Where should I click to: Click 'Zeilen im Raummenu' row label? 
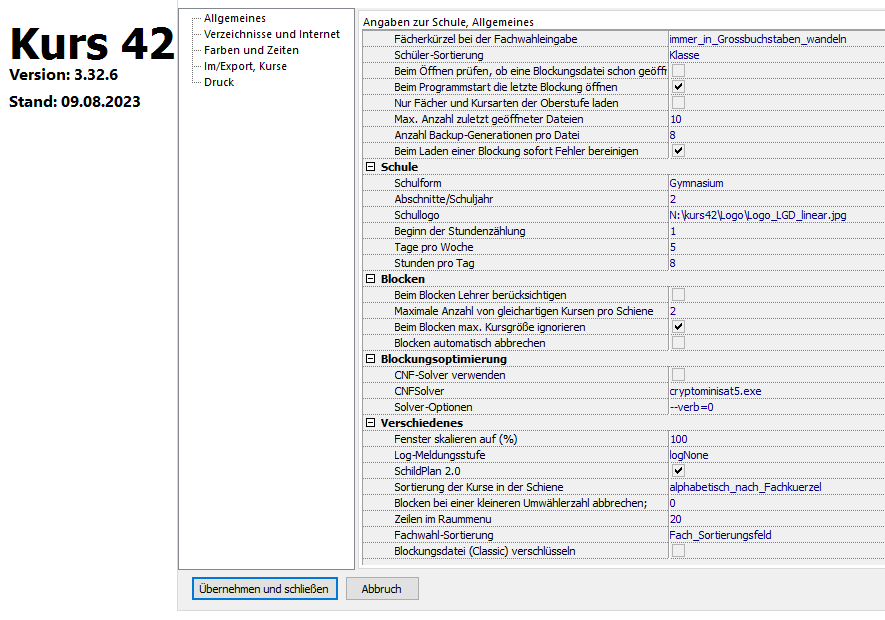click(442, 519)
